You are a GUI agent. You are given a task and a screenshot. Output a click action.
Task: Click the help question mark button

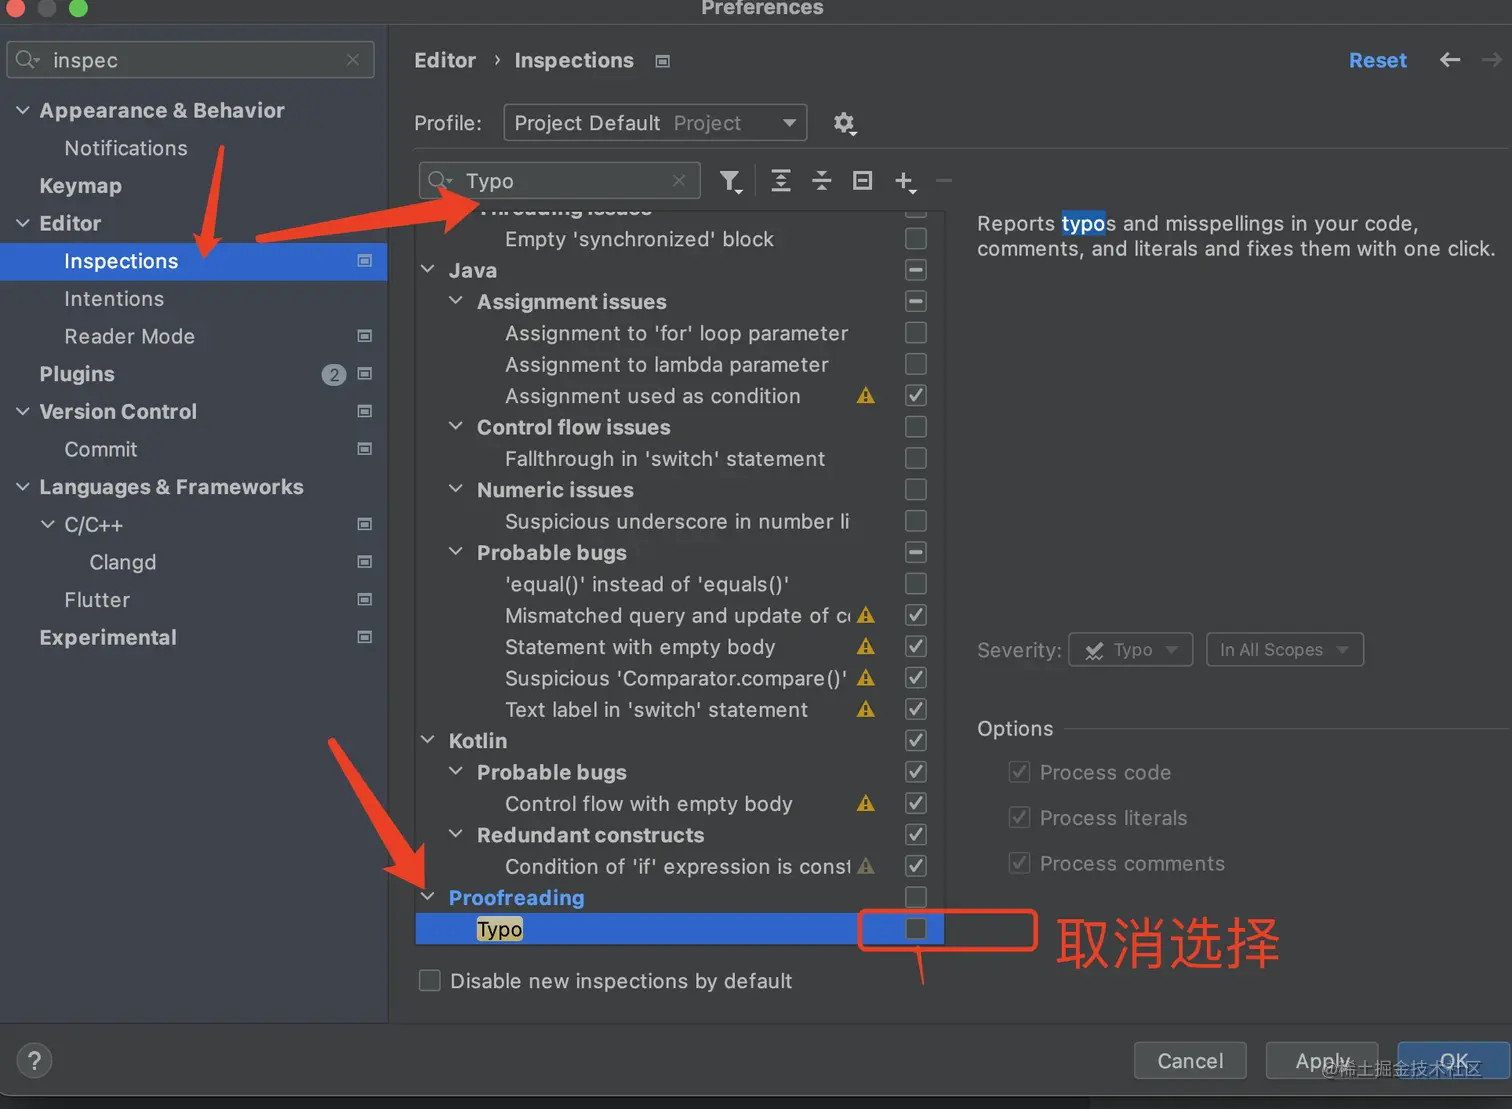click(x=34, y=1061)
